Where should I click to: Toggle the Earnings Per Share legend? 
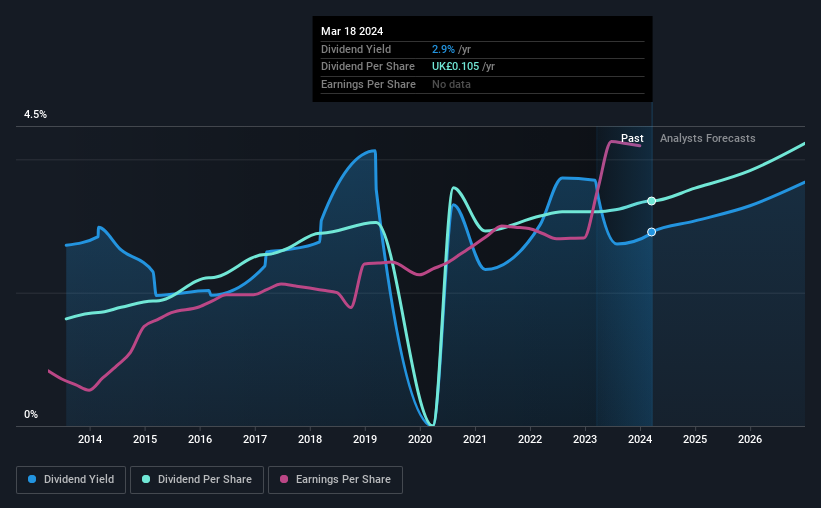coord(335,479)
